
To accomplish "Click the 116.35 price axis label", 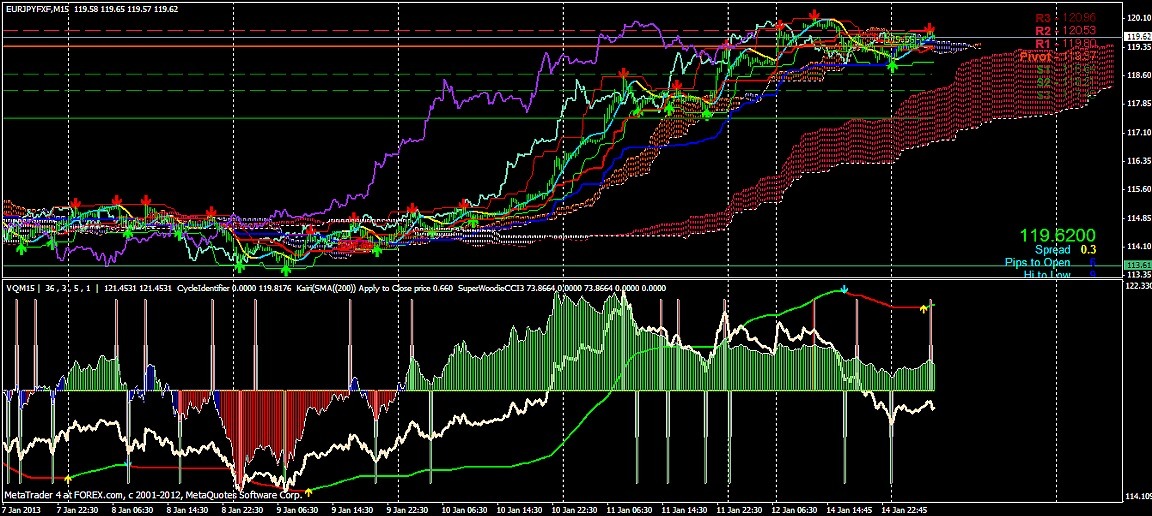I will tap(1139, 160).
